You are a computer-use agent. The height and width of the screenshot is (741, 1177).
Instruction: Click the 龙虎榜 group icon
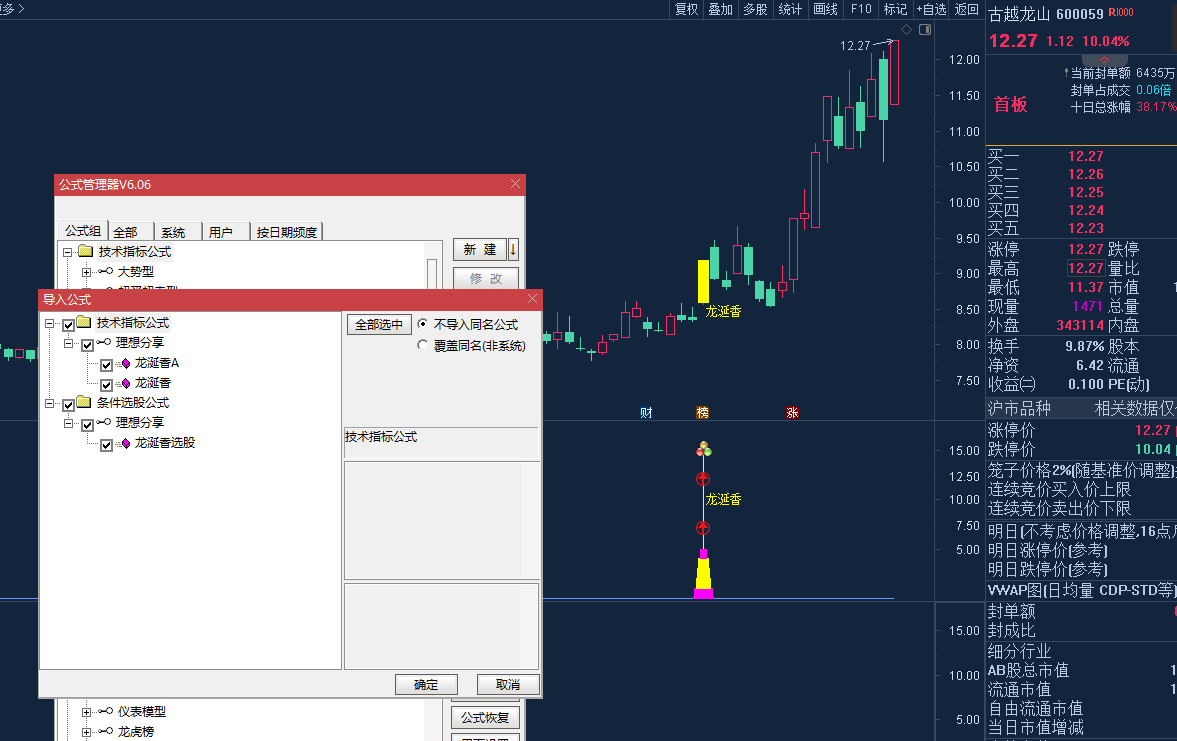tap(106, 731)
